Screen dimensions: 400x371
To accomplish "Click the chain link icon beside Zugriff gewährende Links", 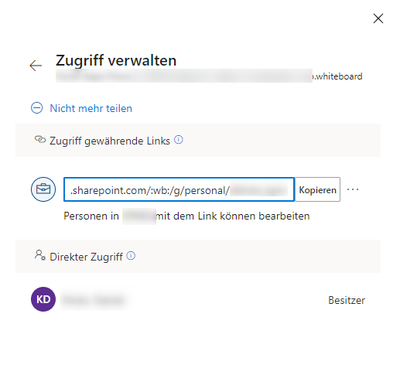I will [x=40, y=140].
